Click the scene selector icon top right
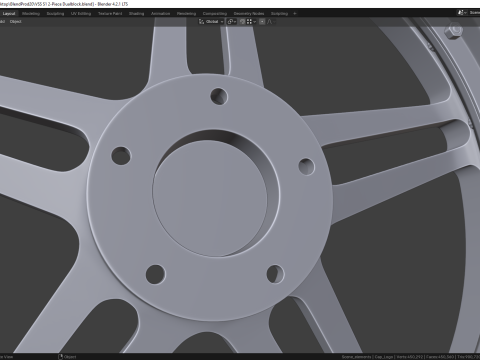The image size is (480, 360). pos(461,13)
